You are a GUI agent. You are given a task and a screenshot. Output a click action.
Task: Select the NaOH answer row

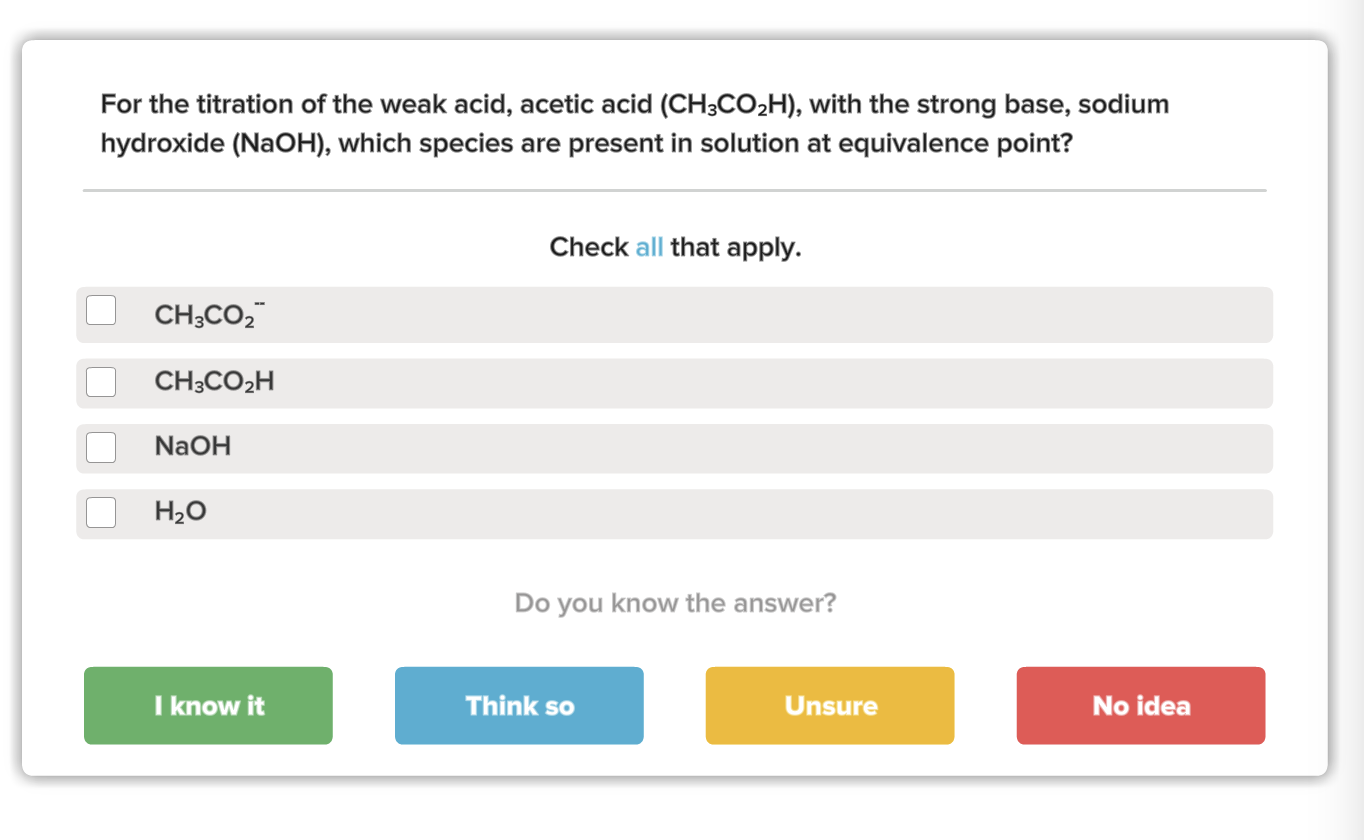(675, 448)
